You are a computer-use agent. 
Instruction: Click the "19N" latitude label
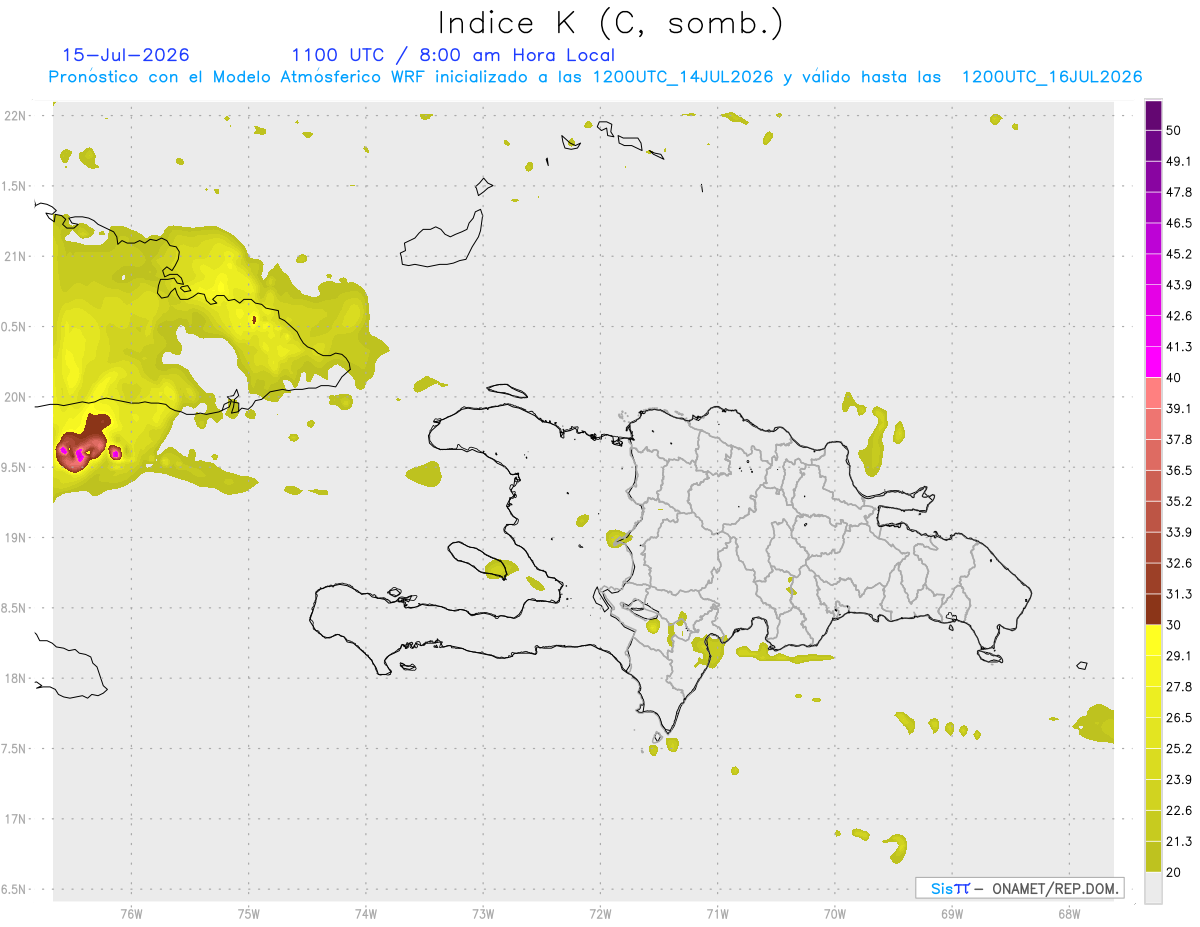point(15,538)
